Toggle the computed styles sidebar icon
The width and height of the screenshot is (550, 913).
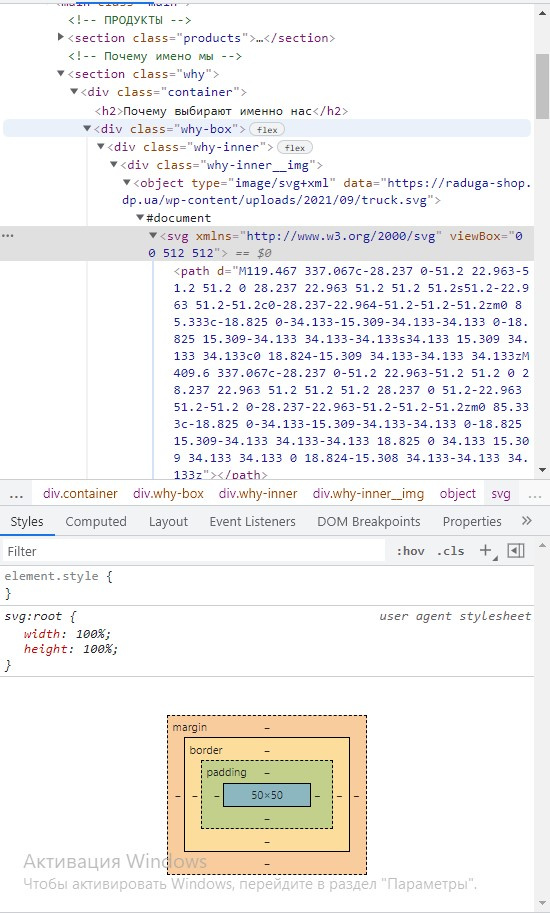[516, 550]
